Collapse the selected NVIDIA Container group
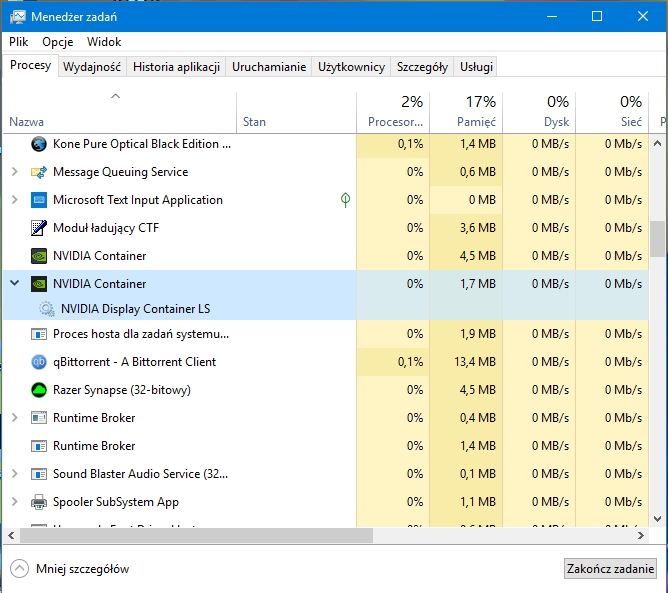The image size is (668, 593). point(15,283)
